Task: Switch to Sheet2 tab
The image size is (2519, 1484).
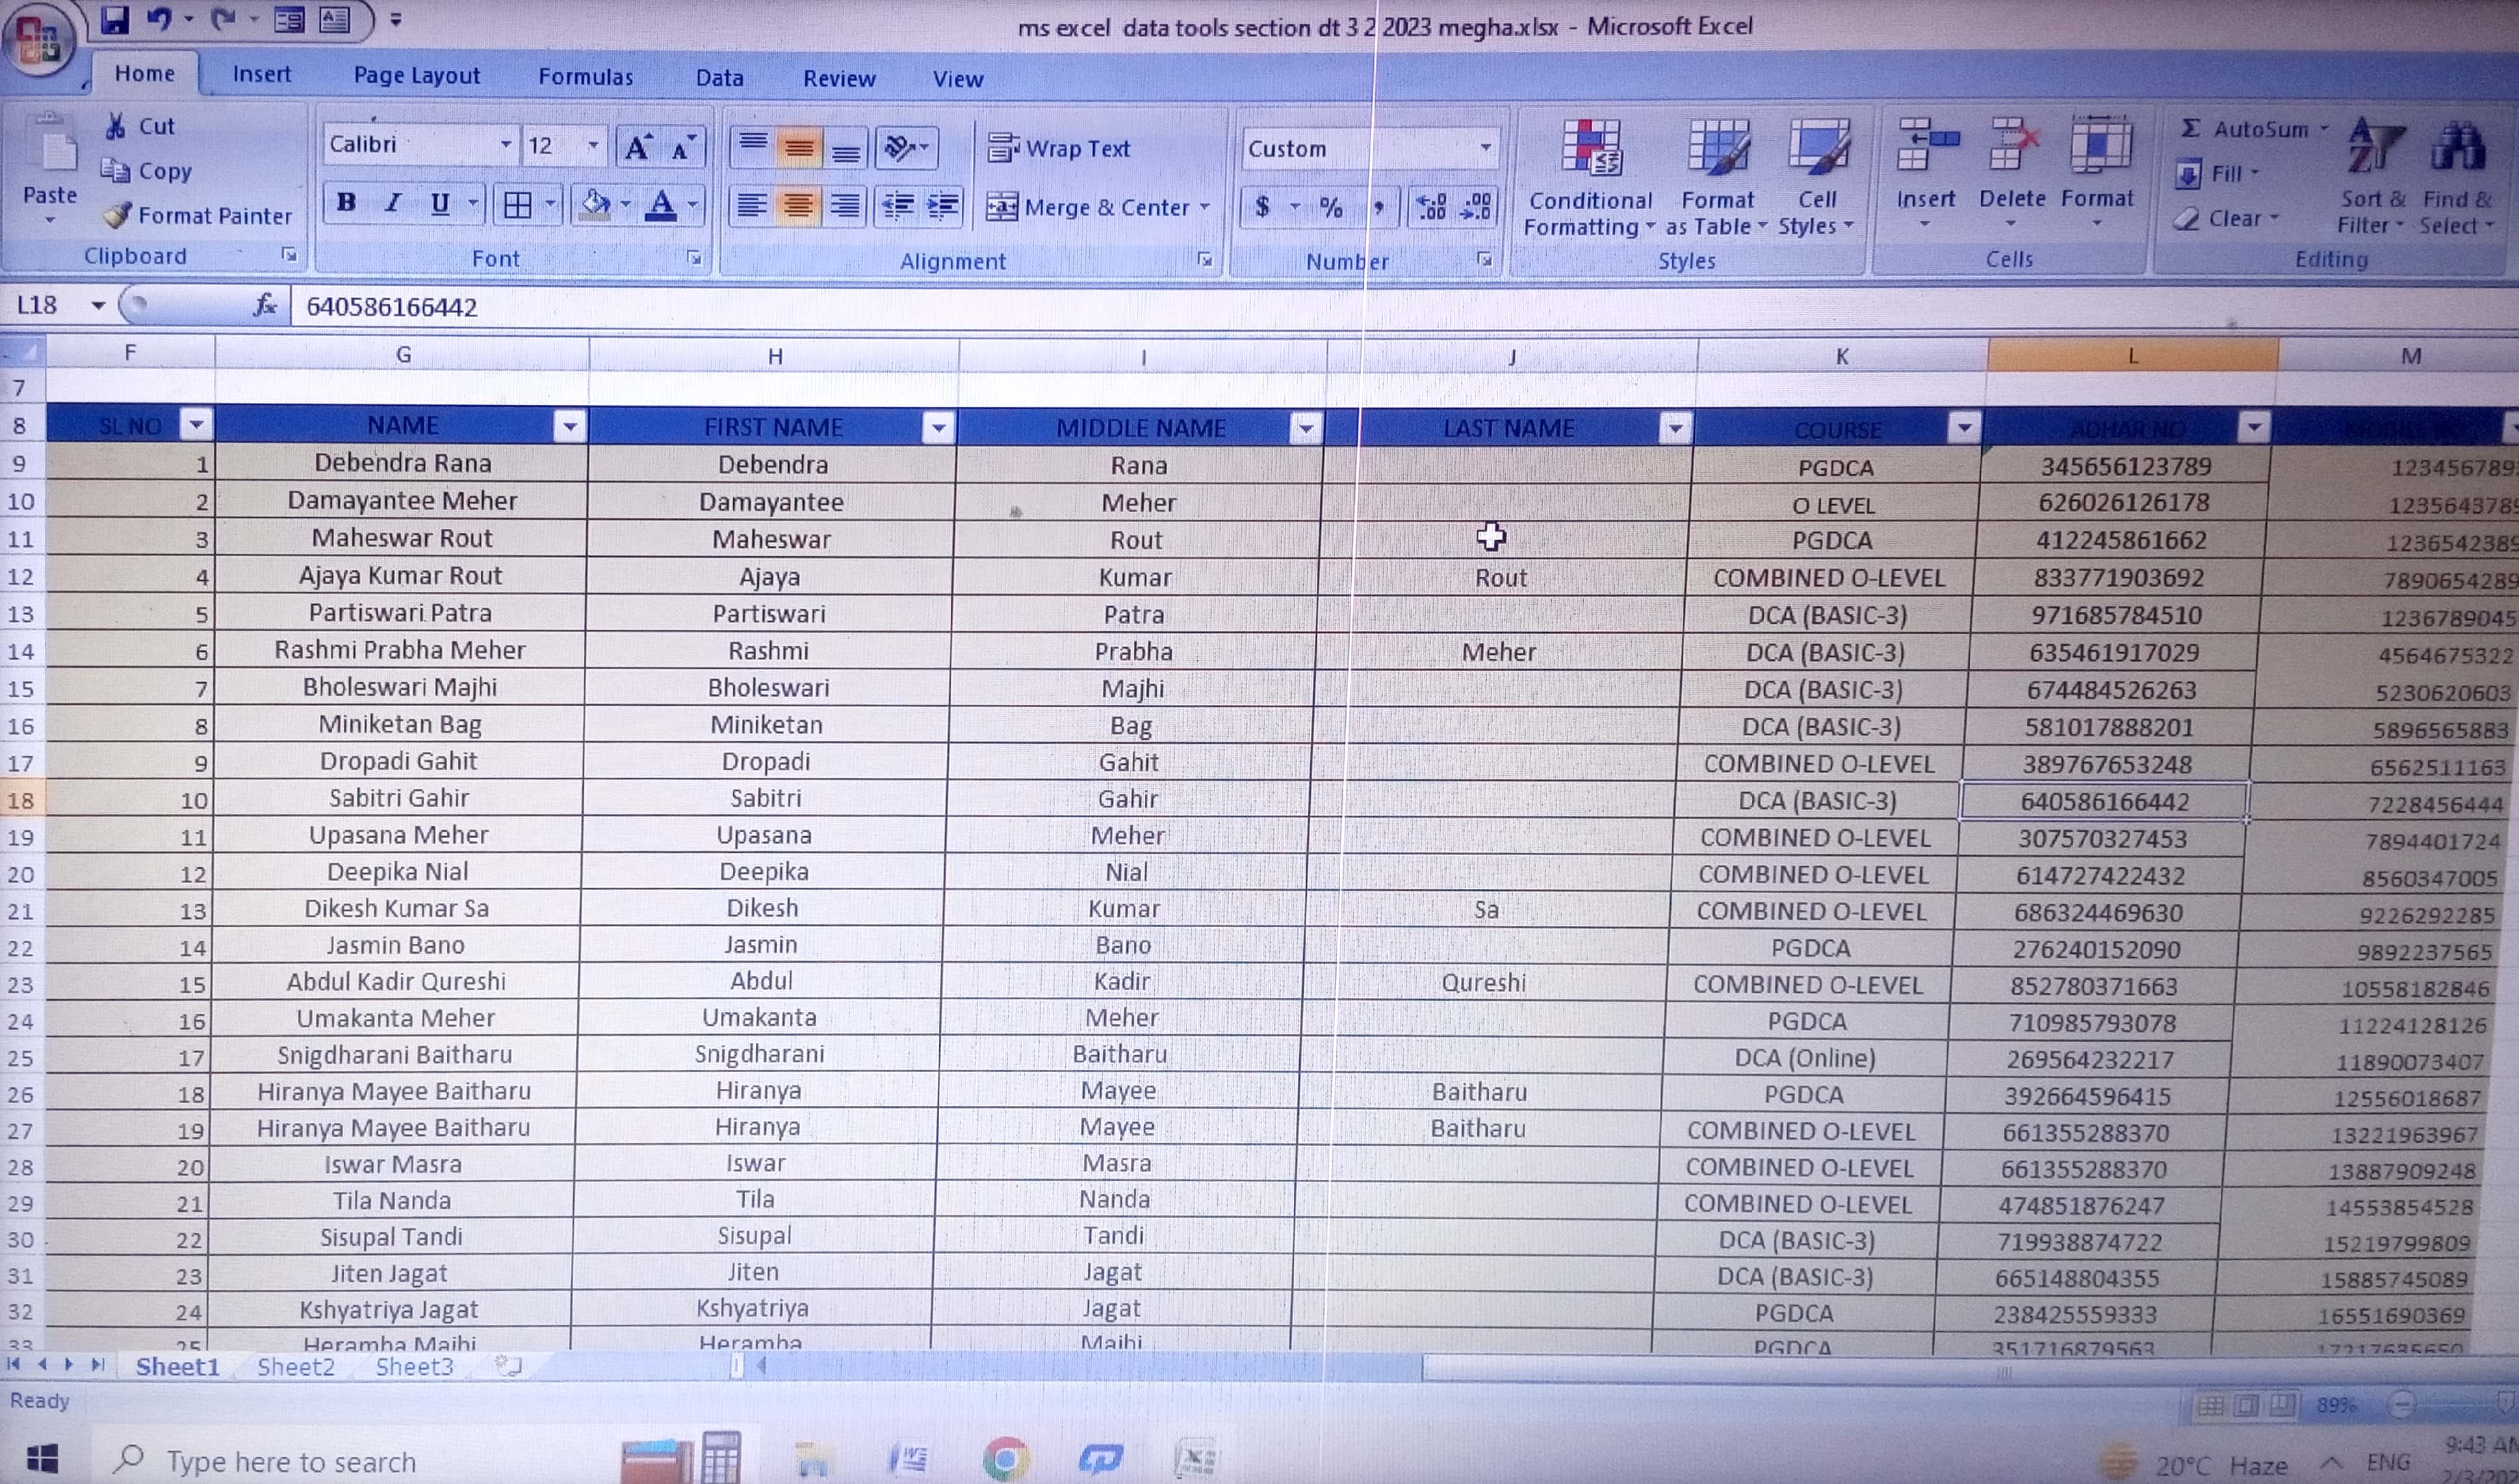Action: click(295, 1367)
